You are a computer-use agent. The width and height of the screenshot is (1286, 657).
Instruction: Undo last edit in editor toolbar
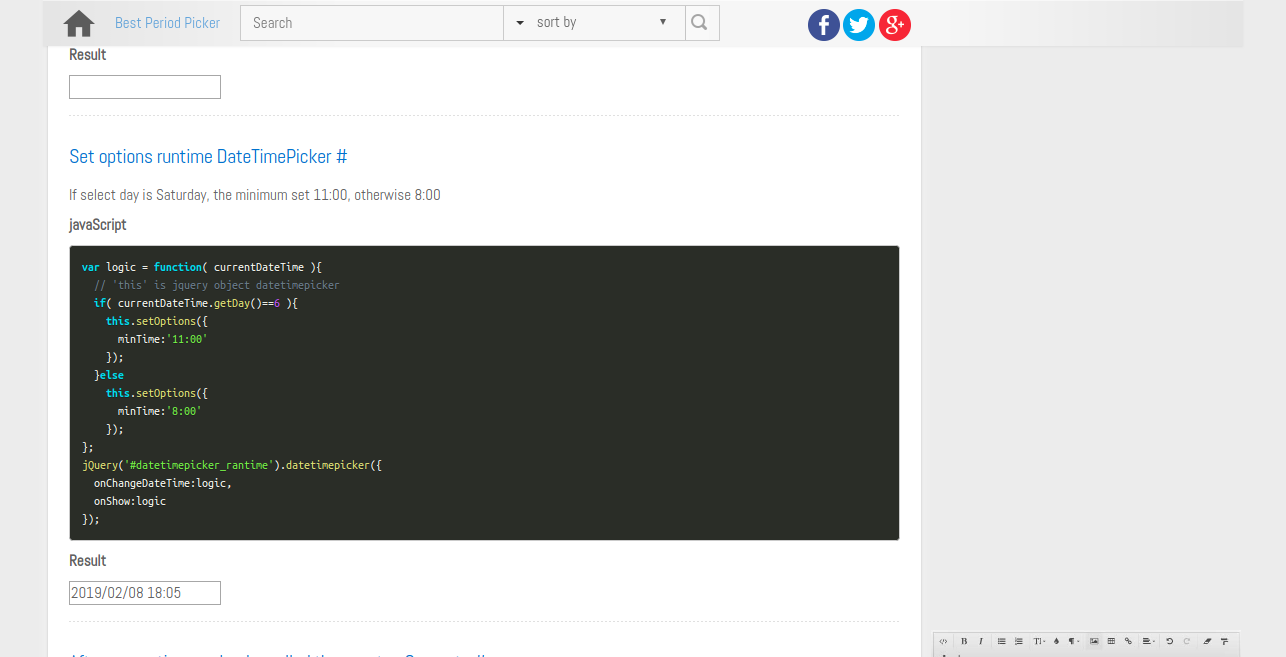tap(1169, 641)
